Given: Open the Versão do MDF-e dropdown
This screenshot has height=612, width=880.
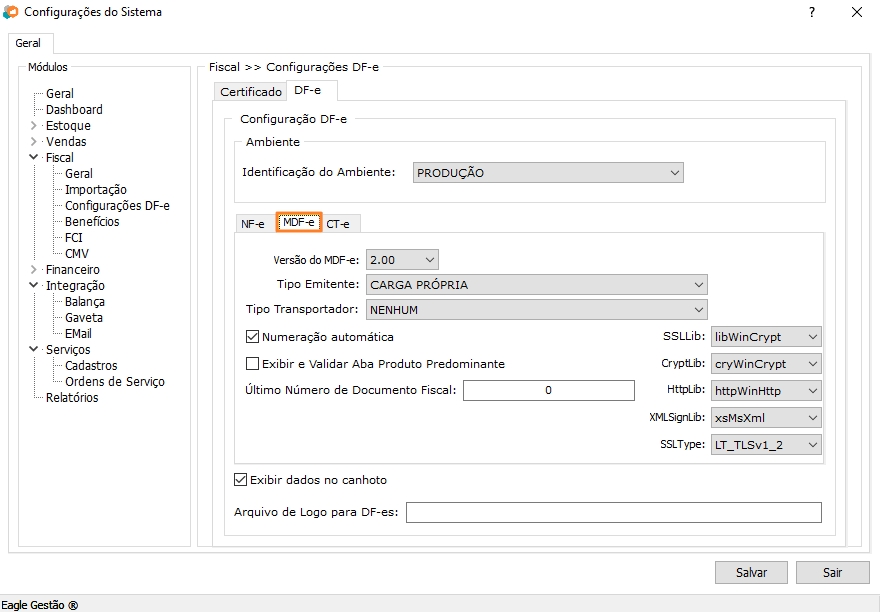Looking at the screenshot, I should pyautogui.click(x=402, y=260).
